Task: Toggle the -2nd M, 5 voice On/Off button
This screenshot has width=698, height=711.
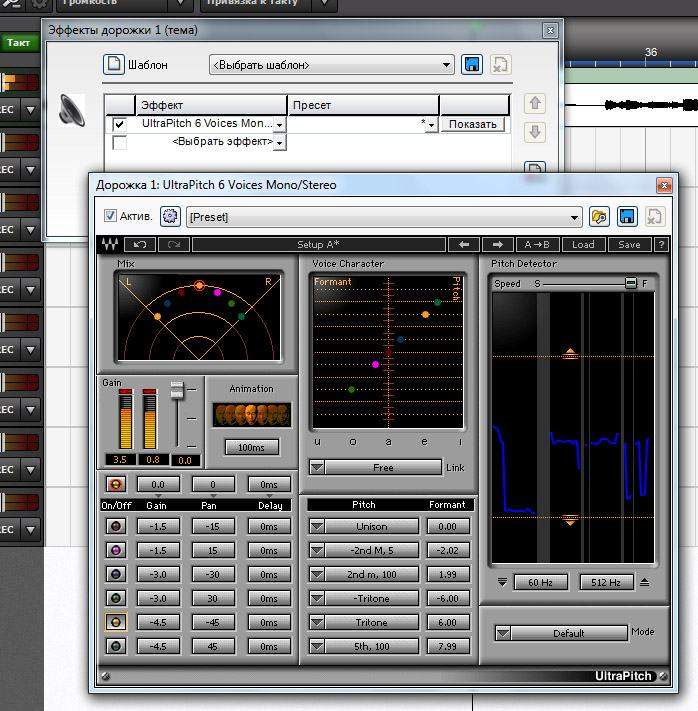Action: coord(116,550)
